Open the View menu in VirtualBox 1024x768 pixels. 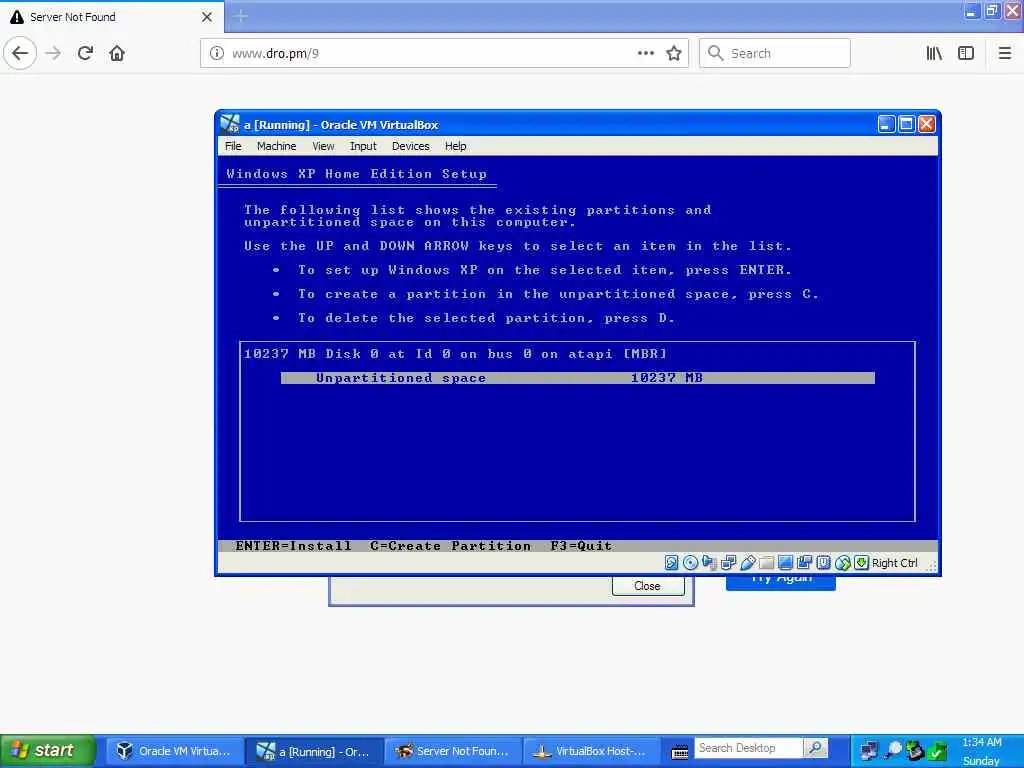click(x=323, y=146)
